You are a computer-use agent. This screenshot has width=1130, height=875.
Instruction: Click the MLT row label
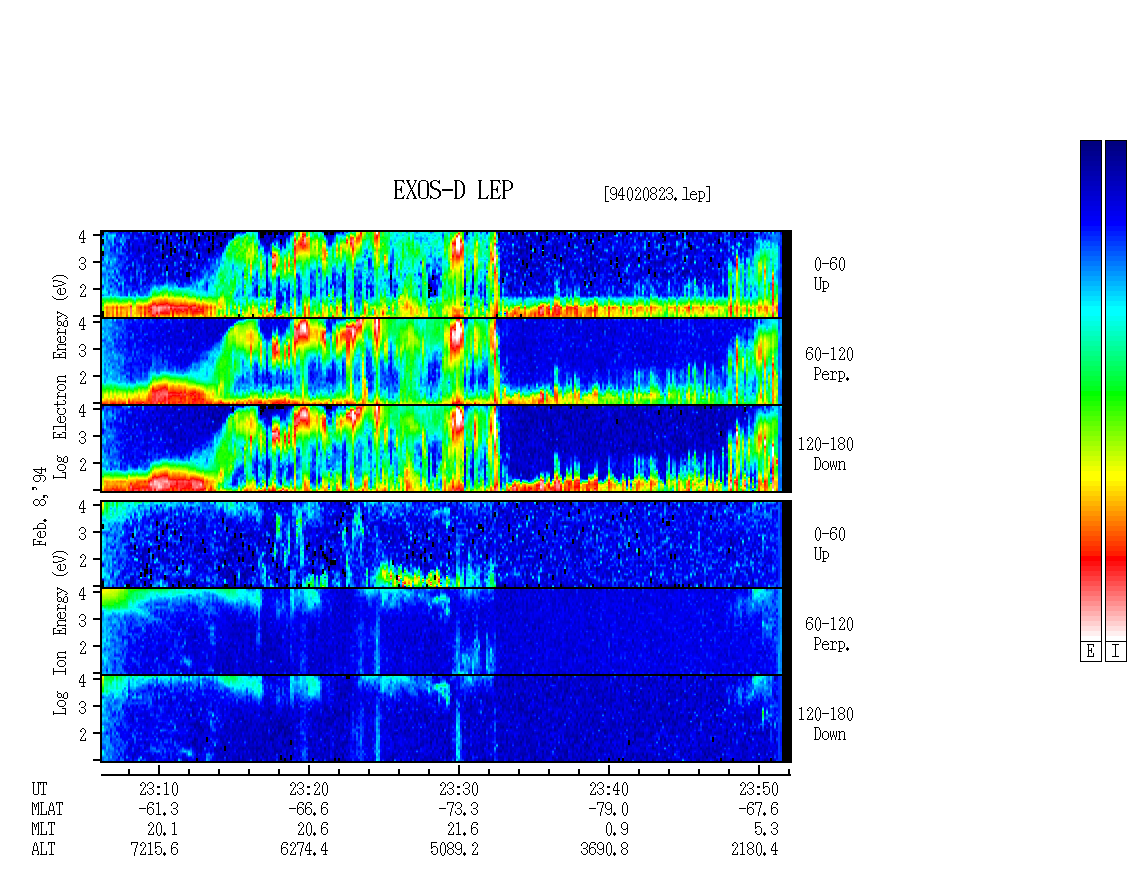pos(43,830)
